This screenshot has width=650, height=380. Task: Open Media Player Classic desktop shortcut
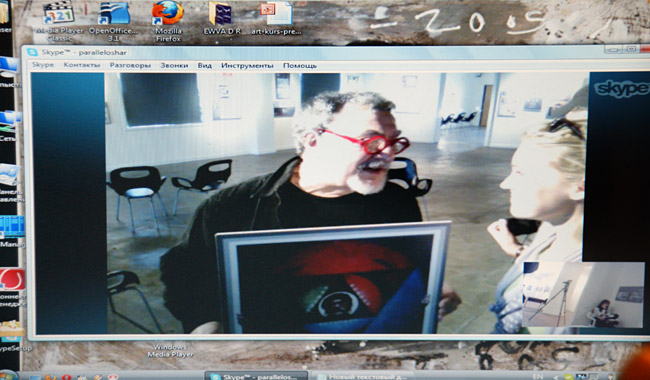59,21
